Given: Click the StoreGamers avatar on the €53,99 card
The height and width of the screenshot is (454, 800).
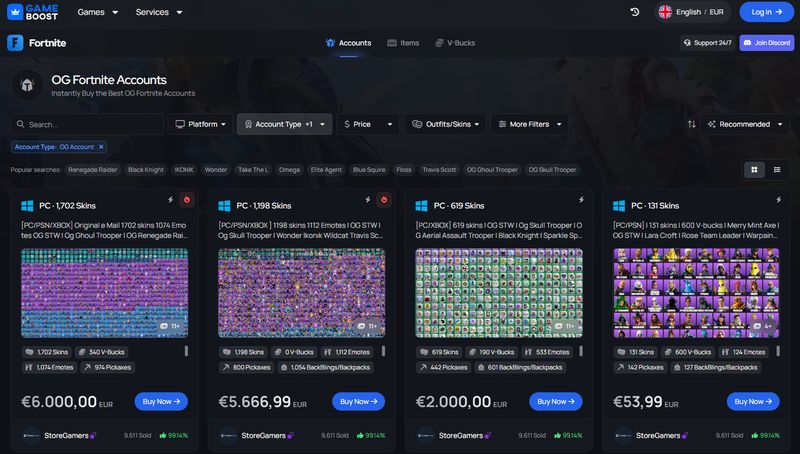Looking at the screenshot, I should point(623,435).
